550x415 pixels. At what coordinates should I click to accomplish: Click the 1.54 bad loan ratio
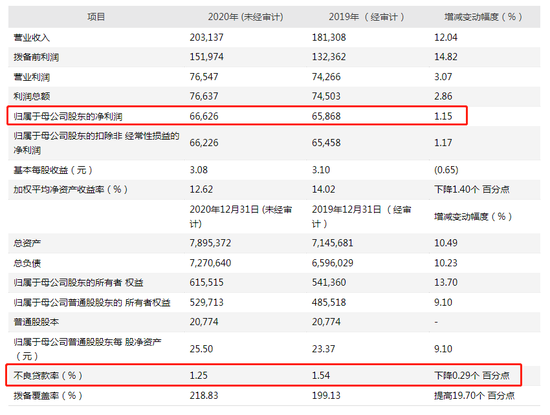click(321, 376)
